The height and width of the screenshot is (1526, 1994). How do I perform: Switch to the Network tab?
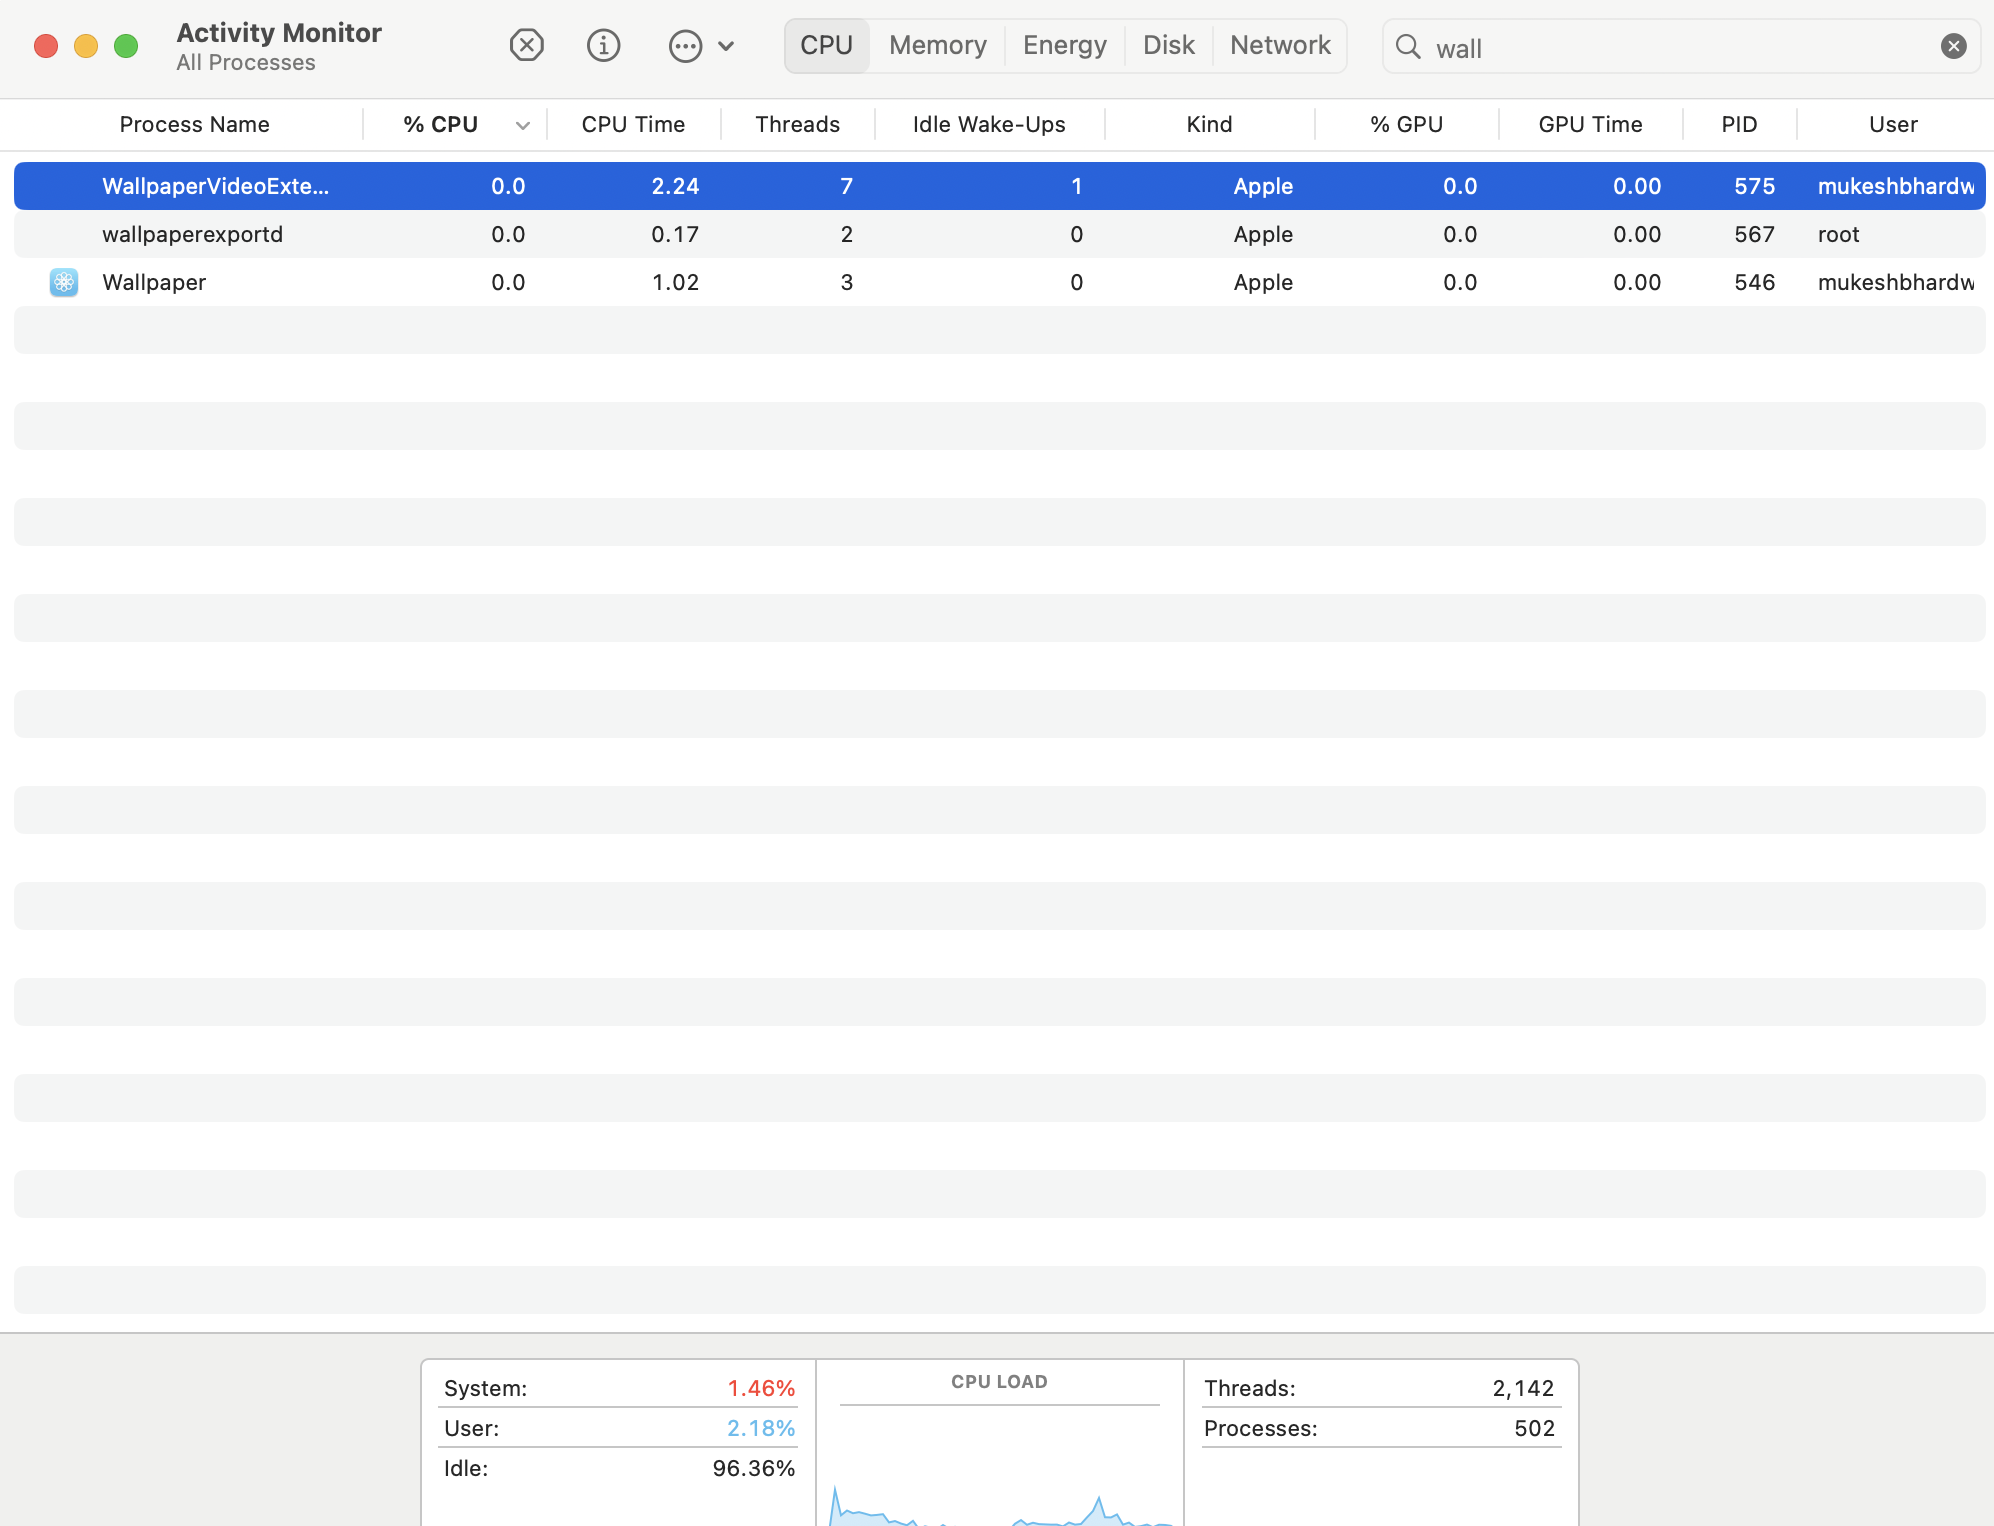point(1281,45)
